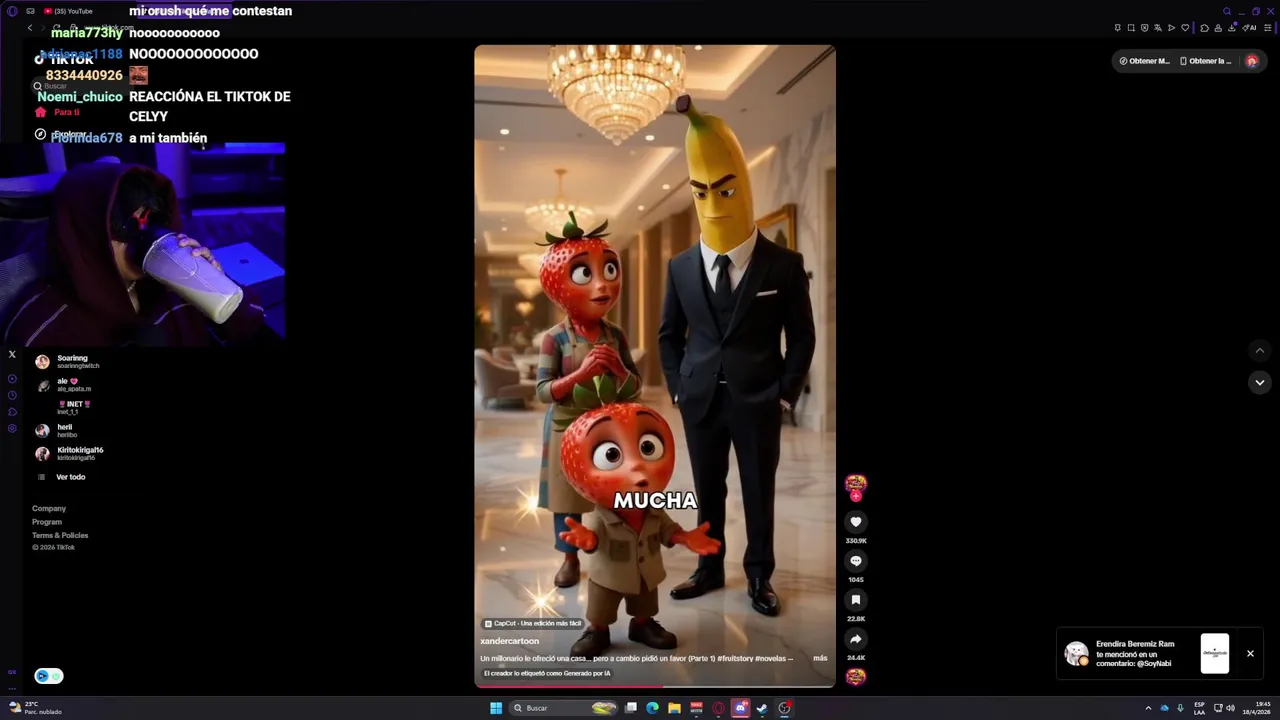Open ale followed account
Viewport: 1280px width, 720px height.
(64, 384)
